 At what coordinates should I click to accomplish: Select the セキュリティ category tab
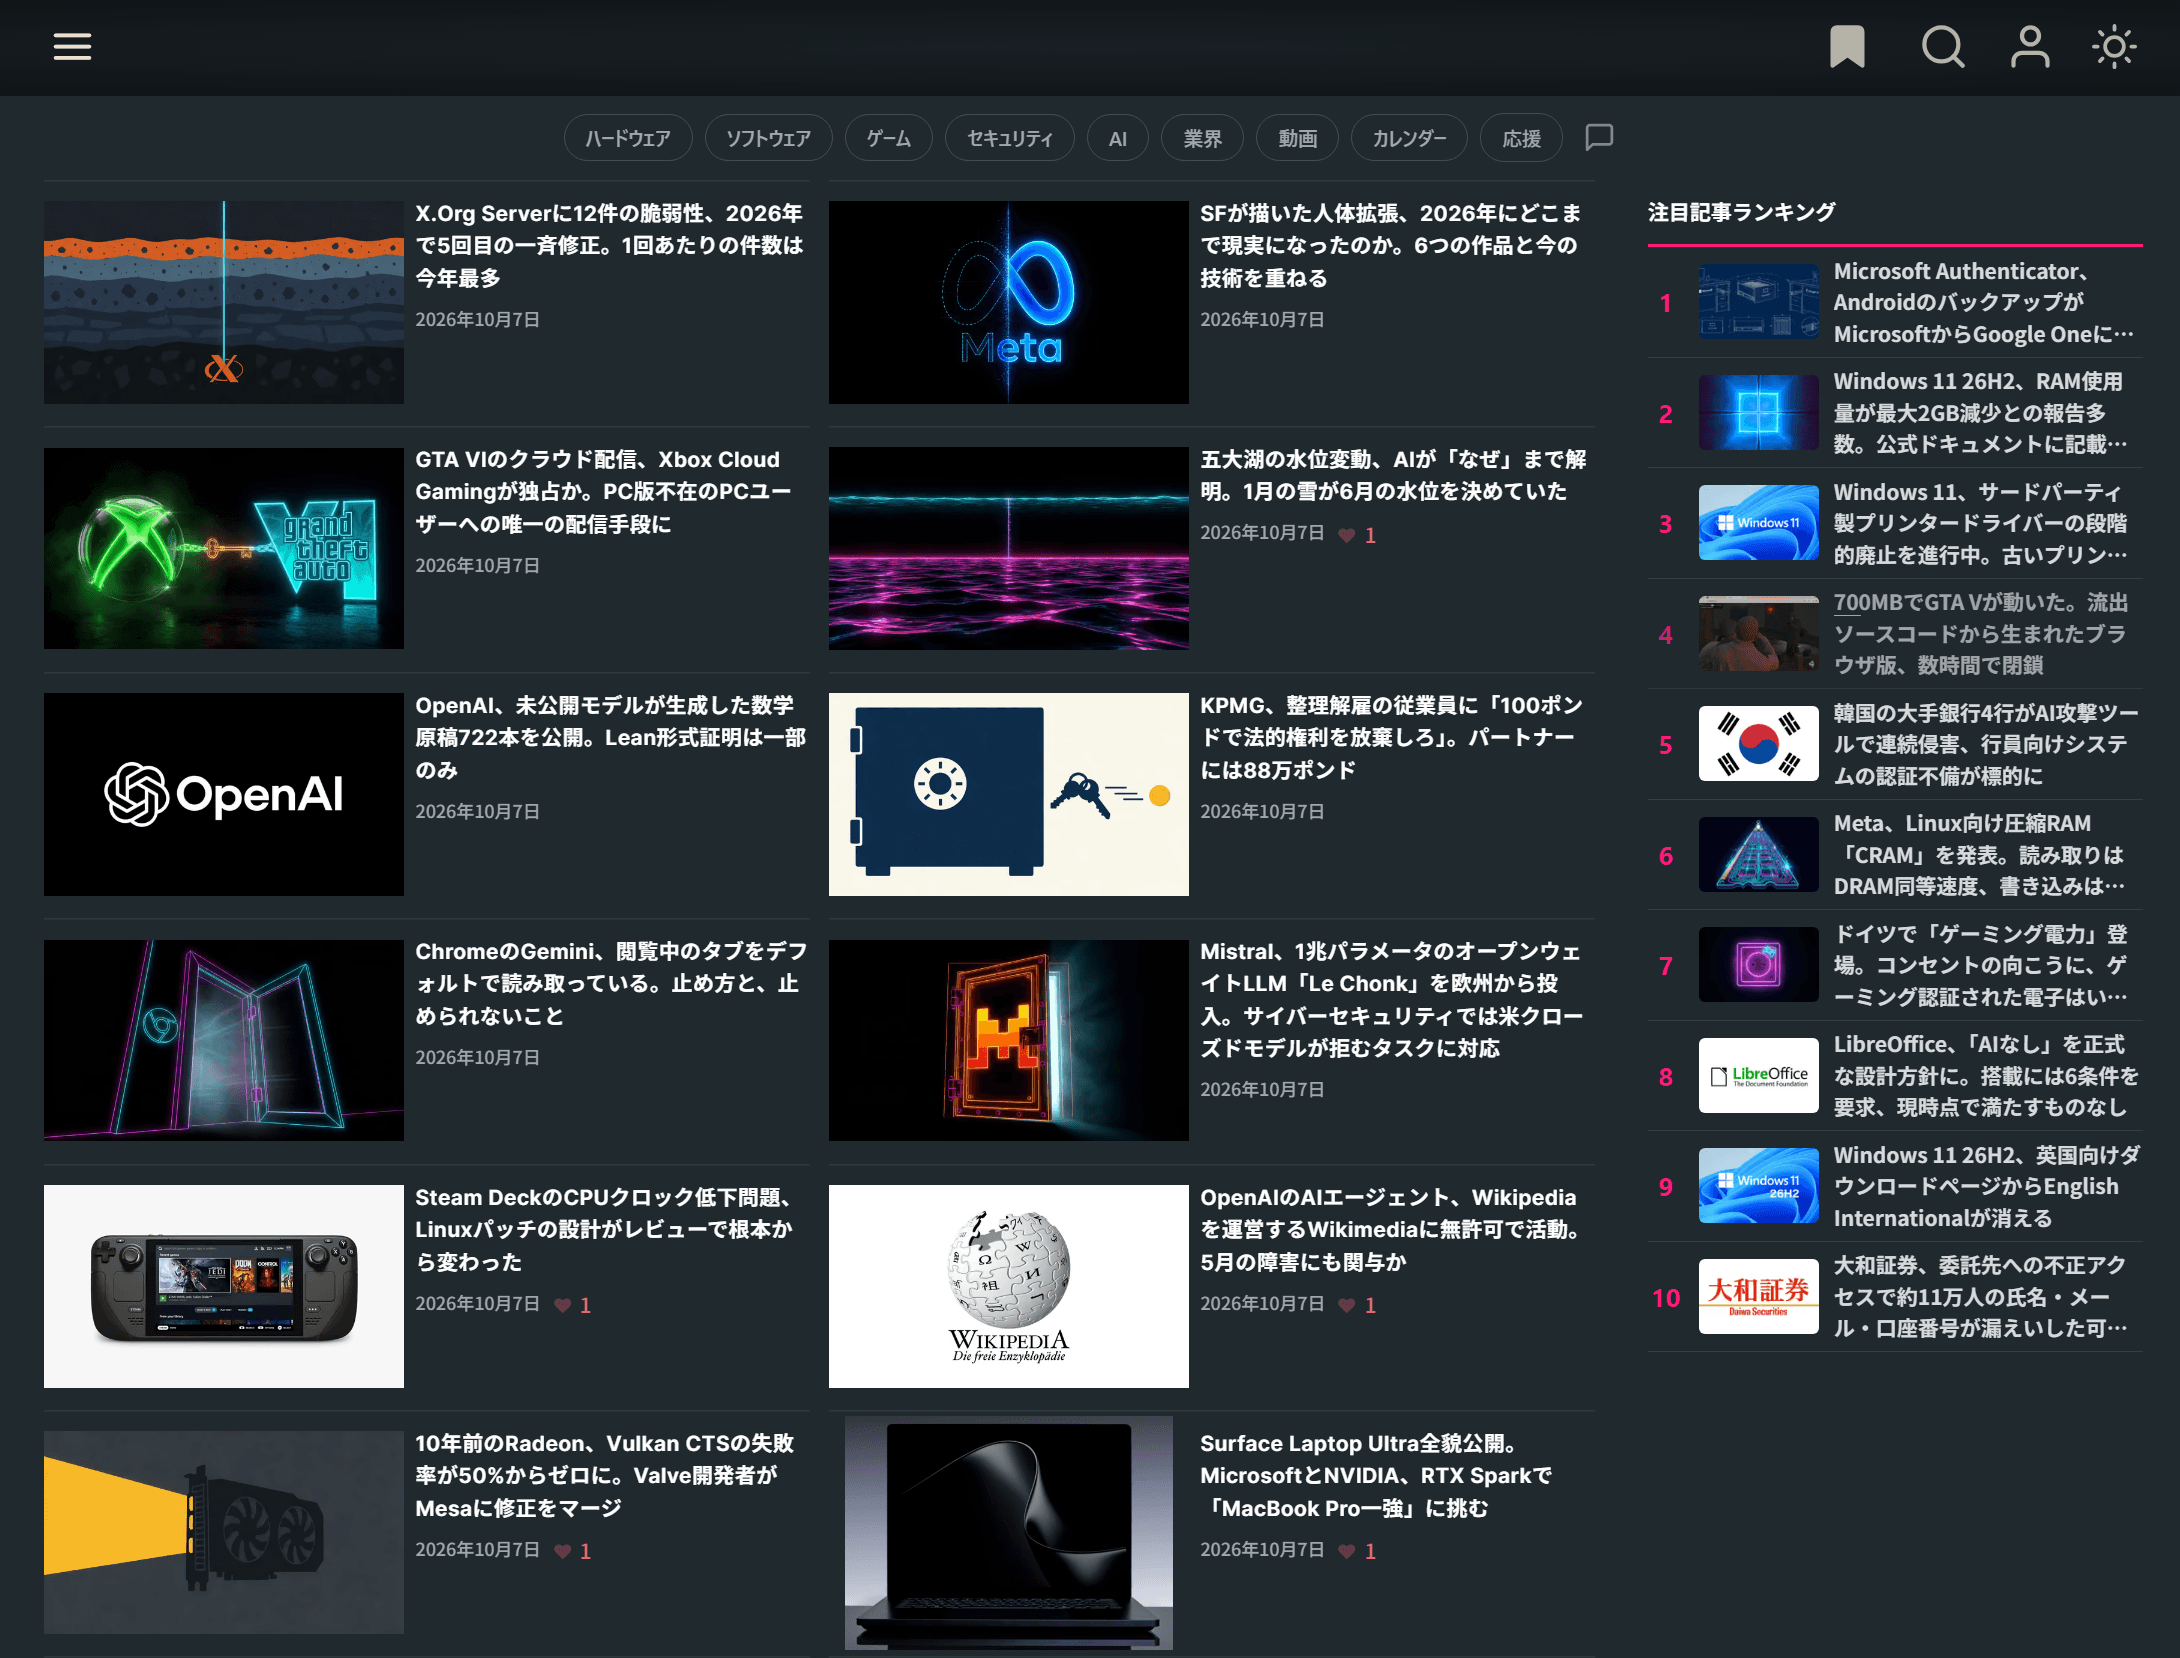click(1010, 138)
